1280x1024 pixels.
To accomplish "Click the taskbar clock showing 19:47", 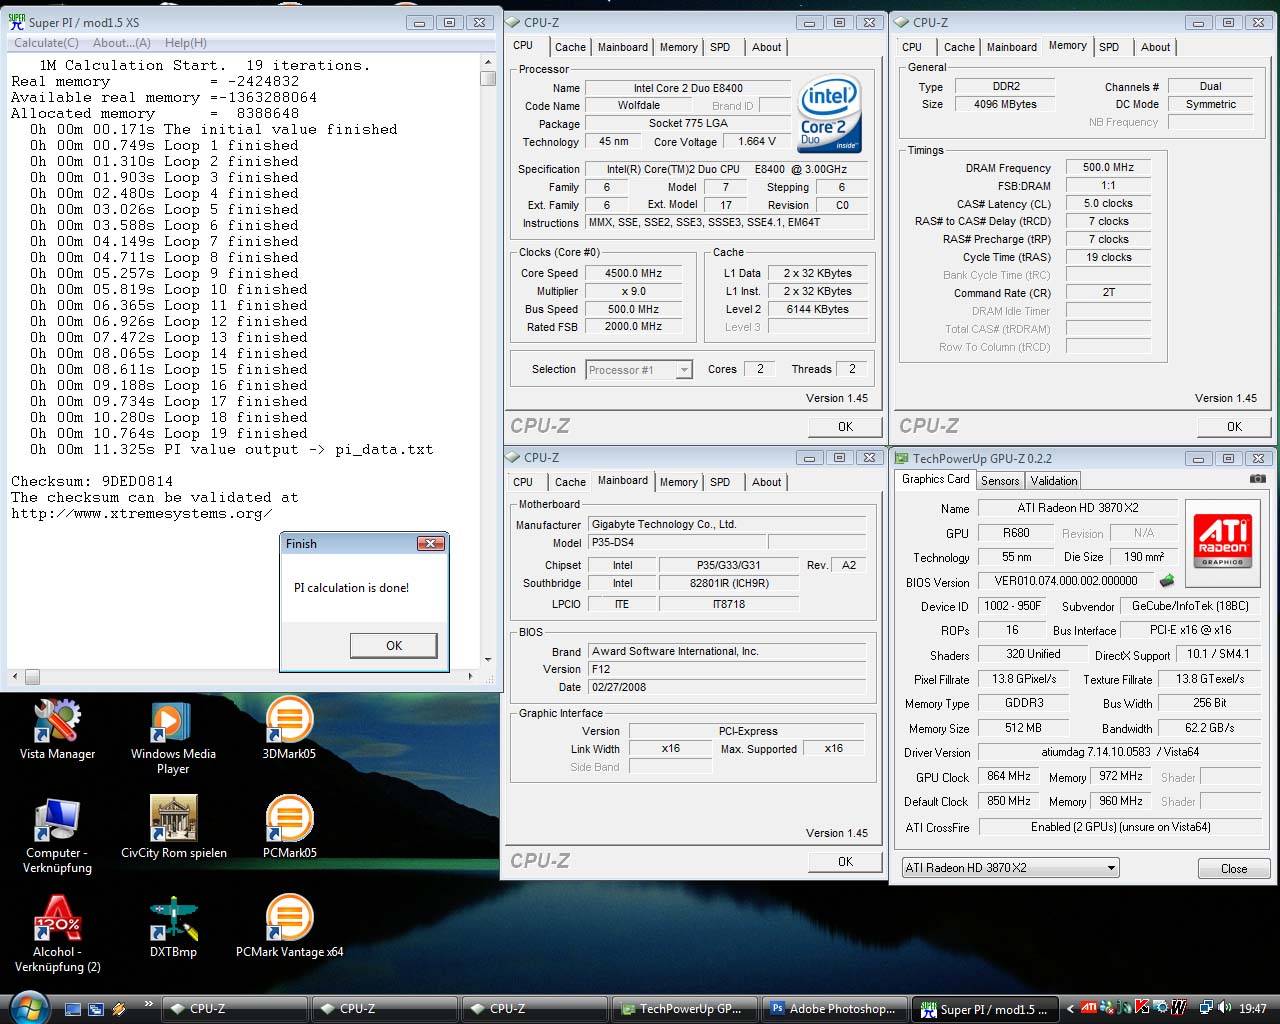I will [x=1252, y=1008].
